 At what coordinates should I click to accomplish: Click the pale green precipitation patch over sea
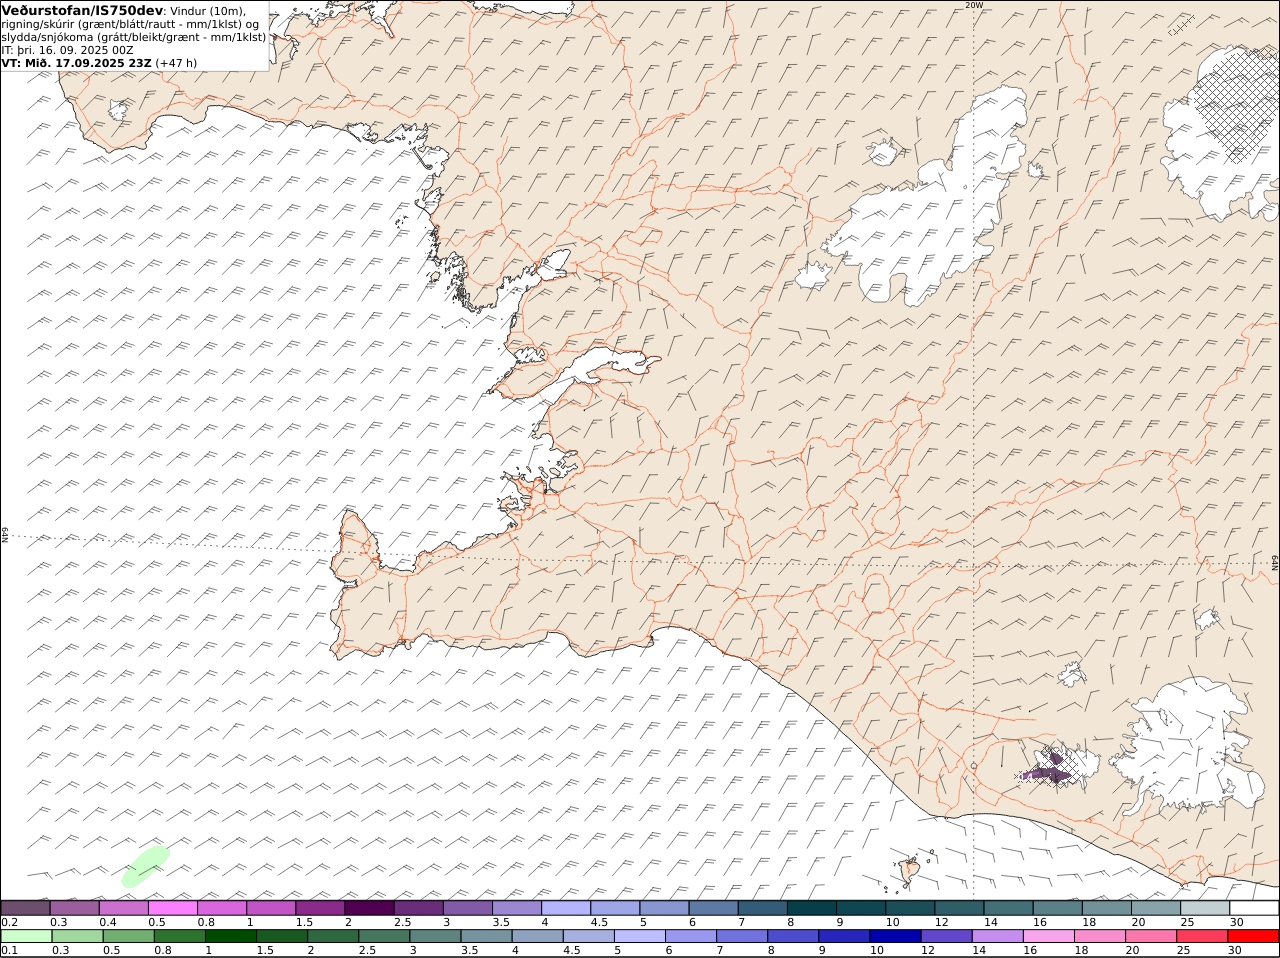click(x=145, y=866)
